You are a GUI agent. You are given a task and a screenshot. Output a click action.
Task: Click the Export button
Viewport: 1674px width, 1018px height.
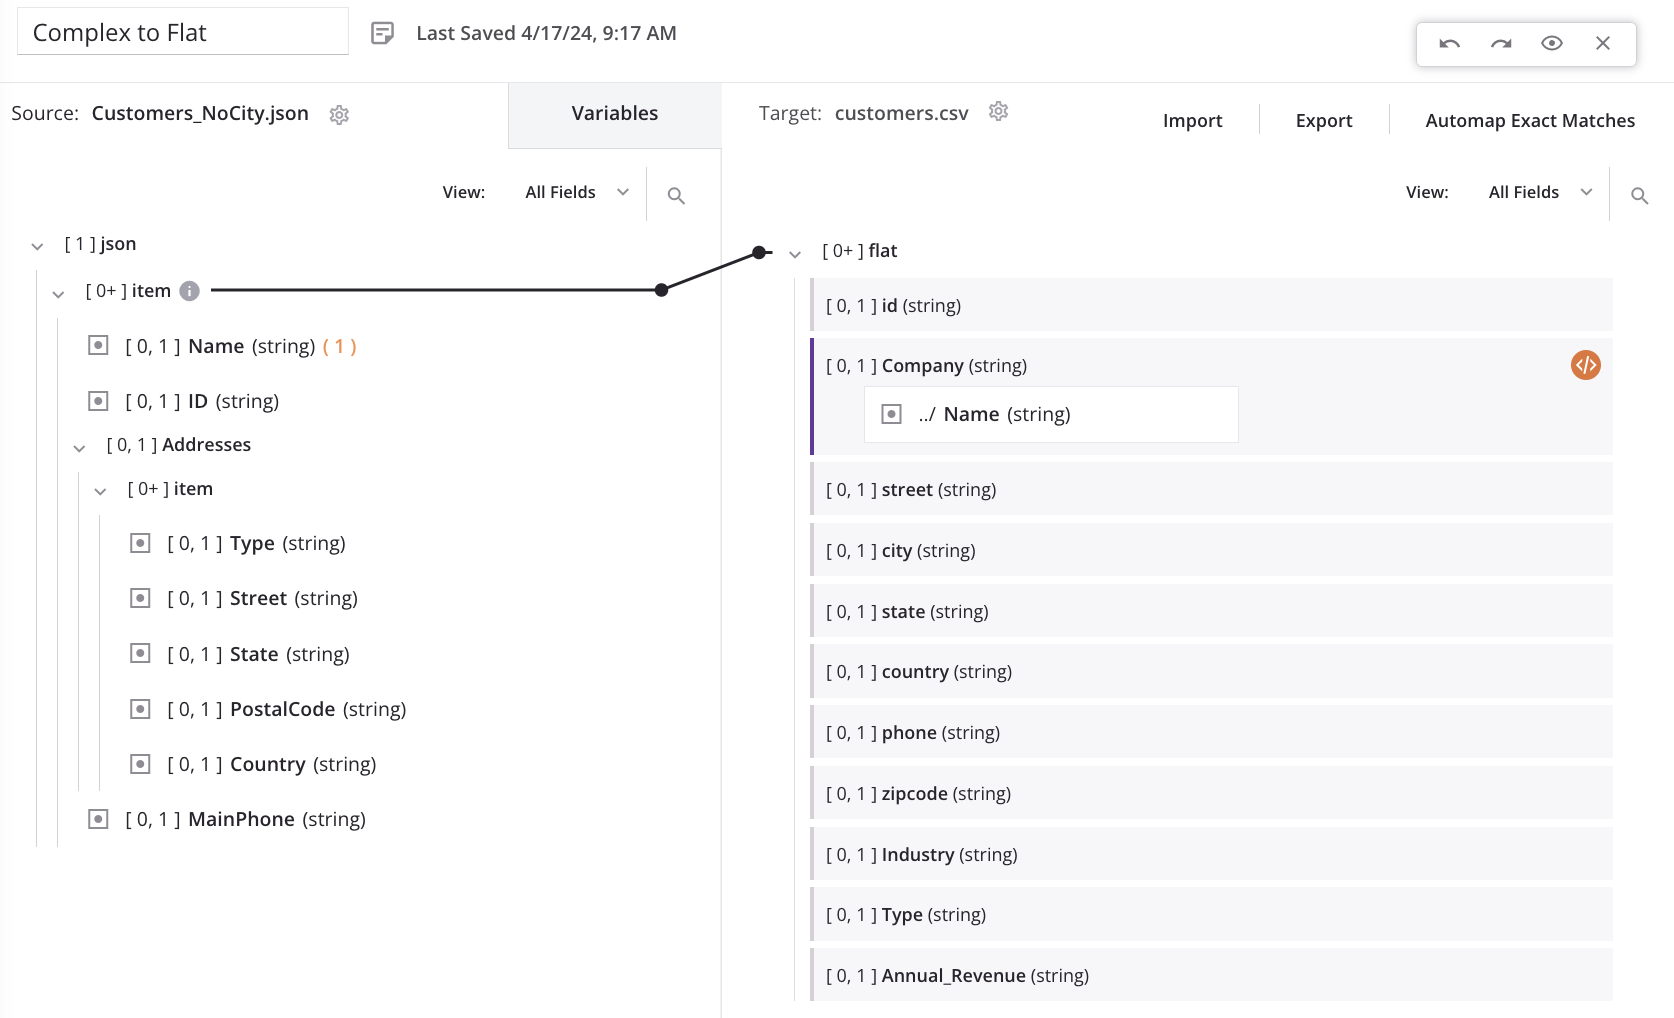[1323, 121]
